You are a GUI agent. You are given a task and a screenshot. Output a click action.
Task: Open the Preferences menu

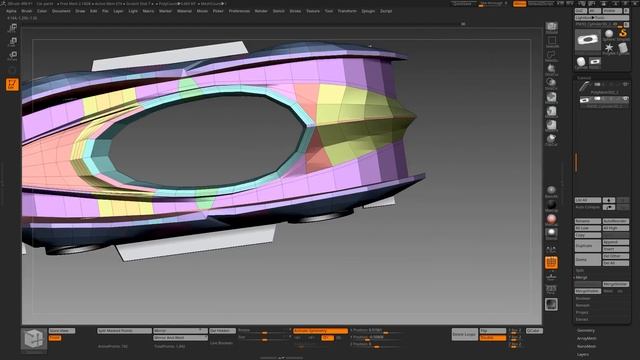pos(239,11)
